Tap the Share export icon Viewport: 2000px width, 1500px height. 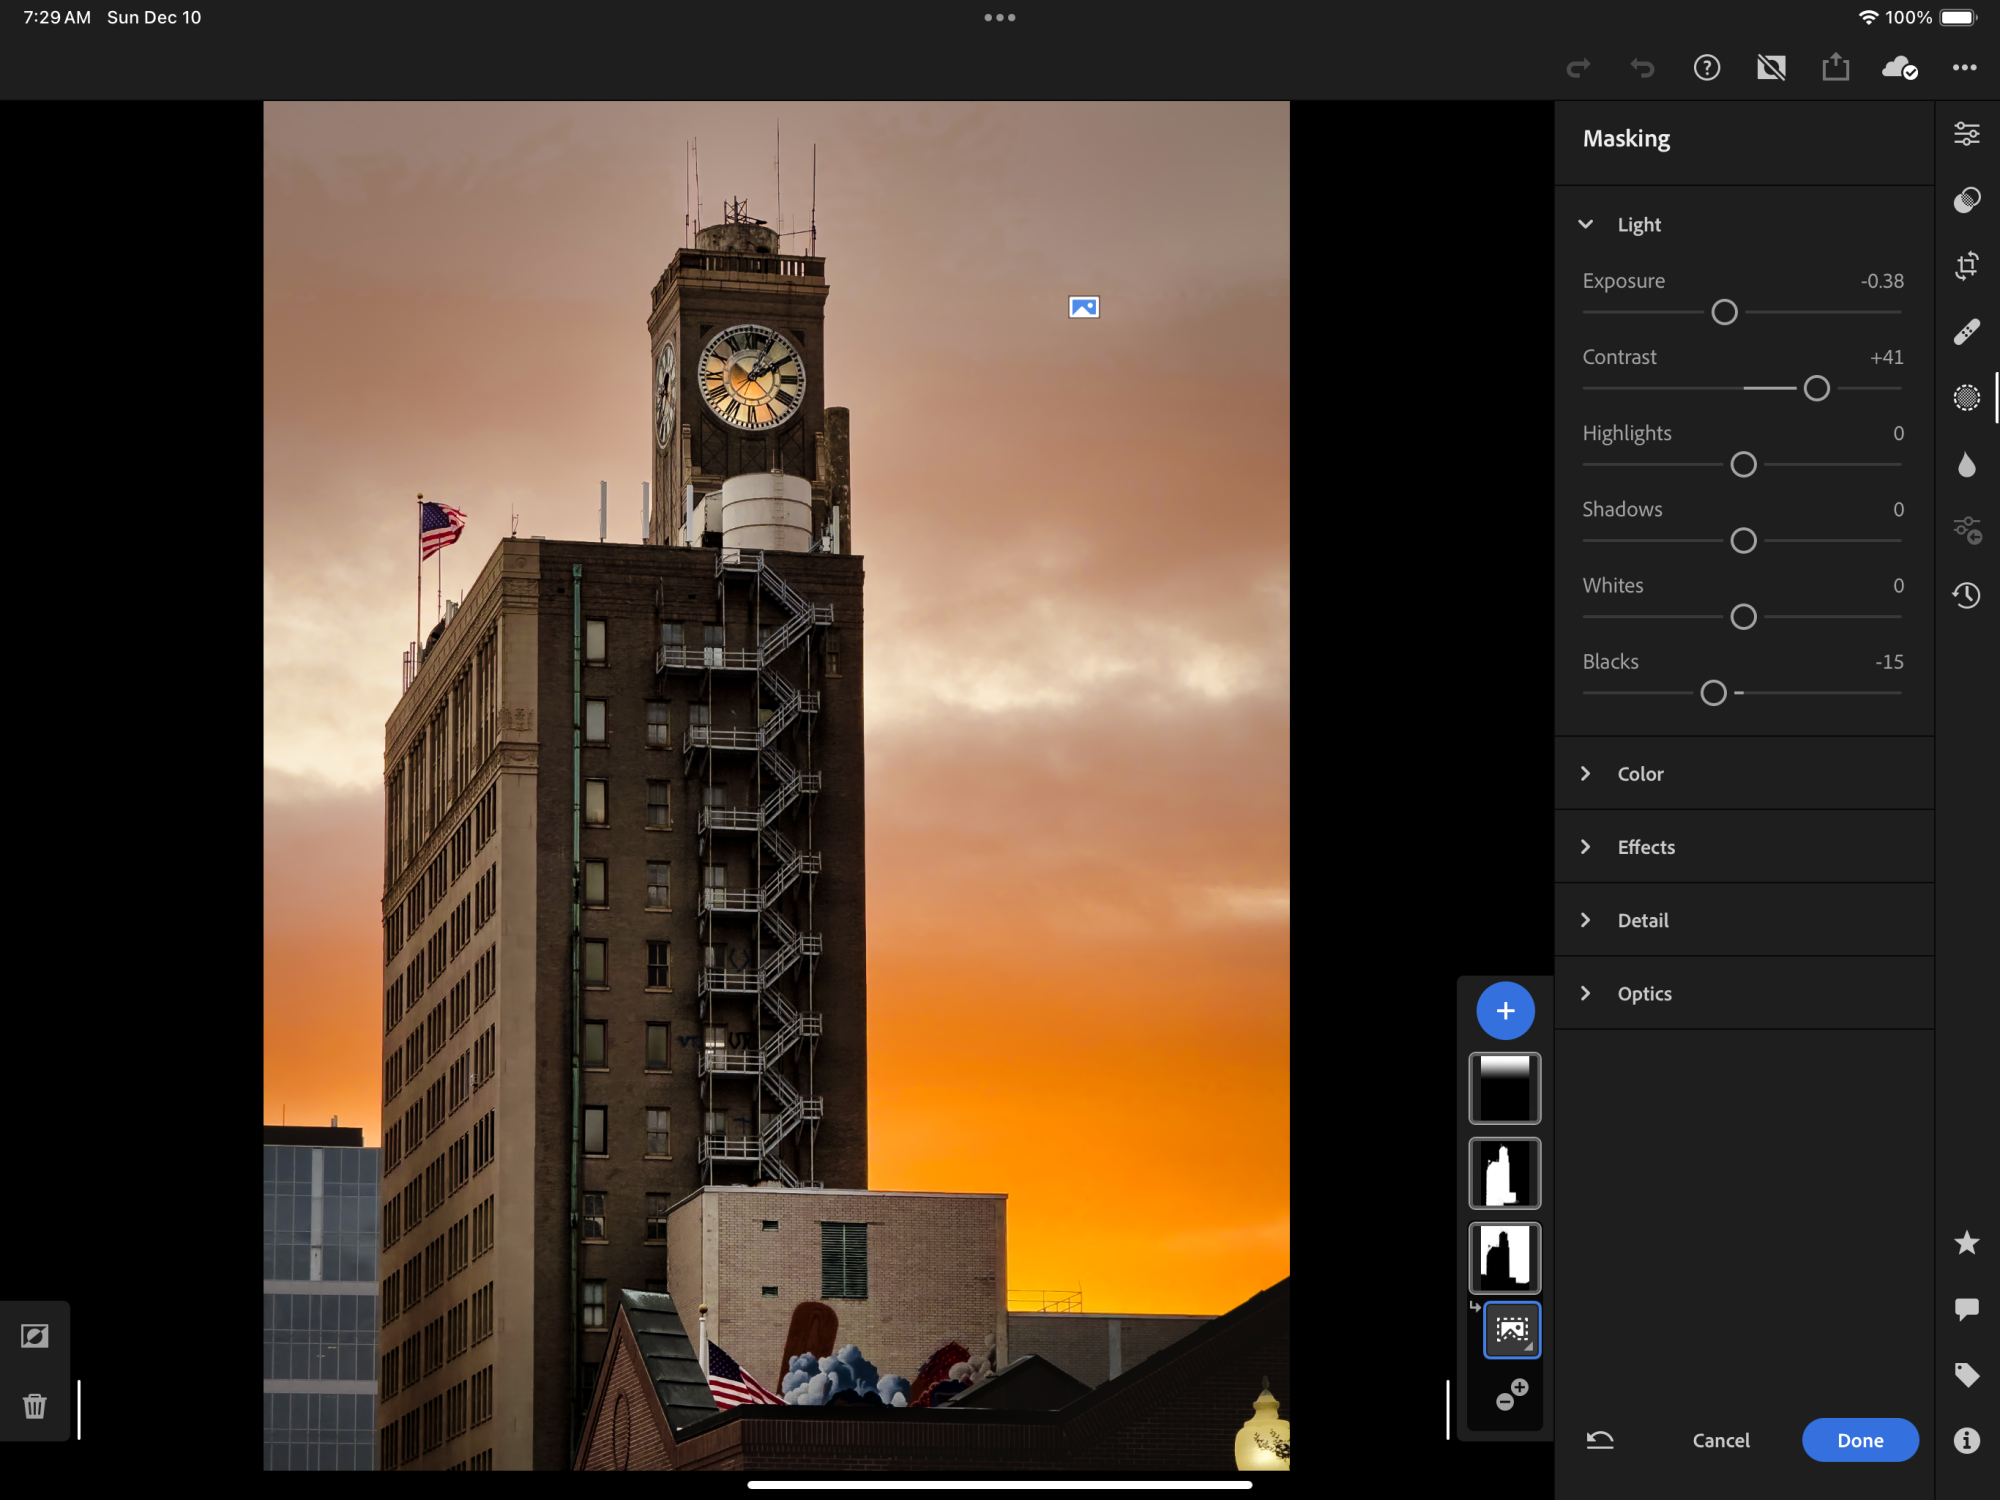1835,68
